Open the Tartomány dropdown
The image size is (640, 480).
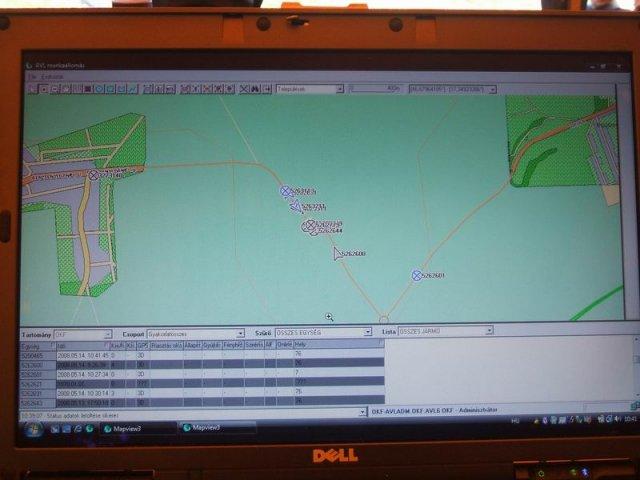pyautogui.click(x=108, y=334)
